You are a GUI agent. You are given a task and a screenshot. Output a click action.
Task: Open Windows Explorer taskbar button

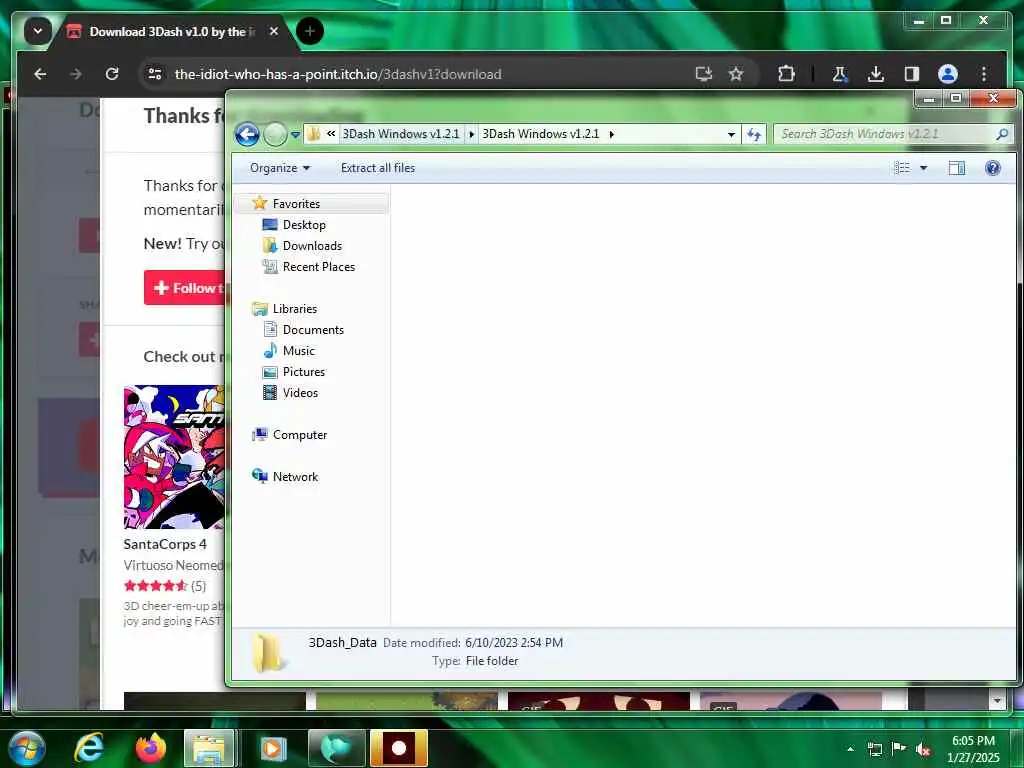[x=209, y=748]
